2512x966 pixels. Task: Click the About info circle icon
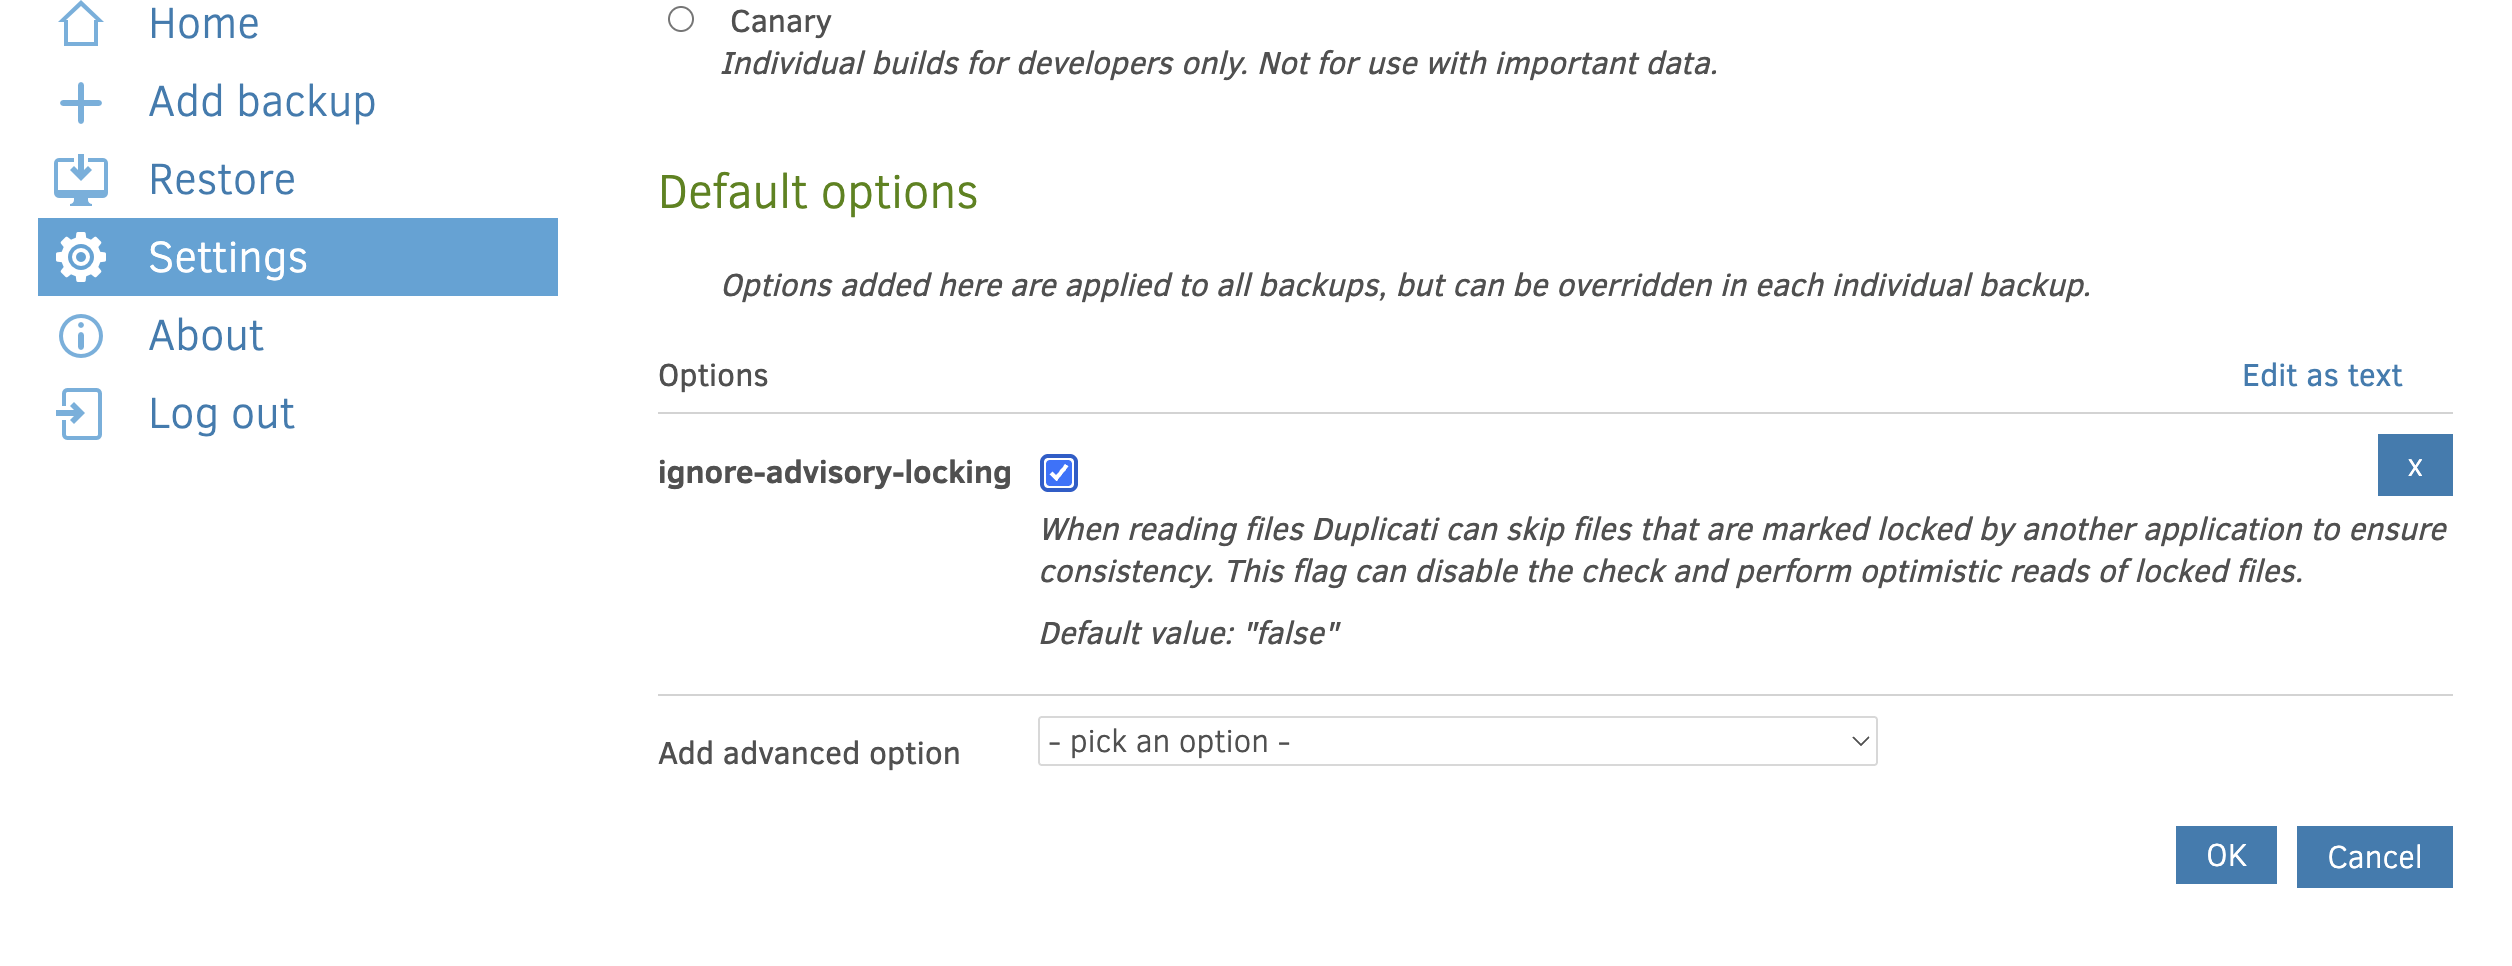81,336
